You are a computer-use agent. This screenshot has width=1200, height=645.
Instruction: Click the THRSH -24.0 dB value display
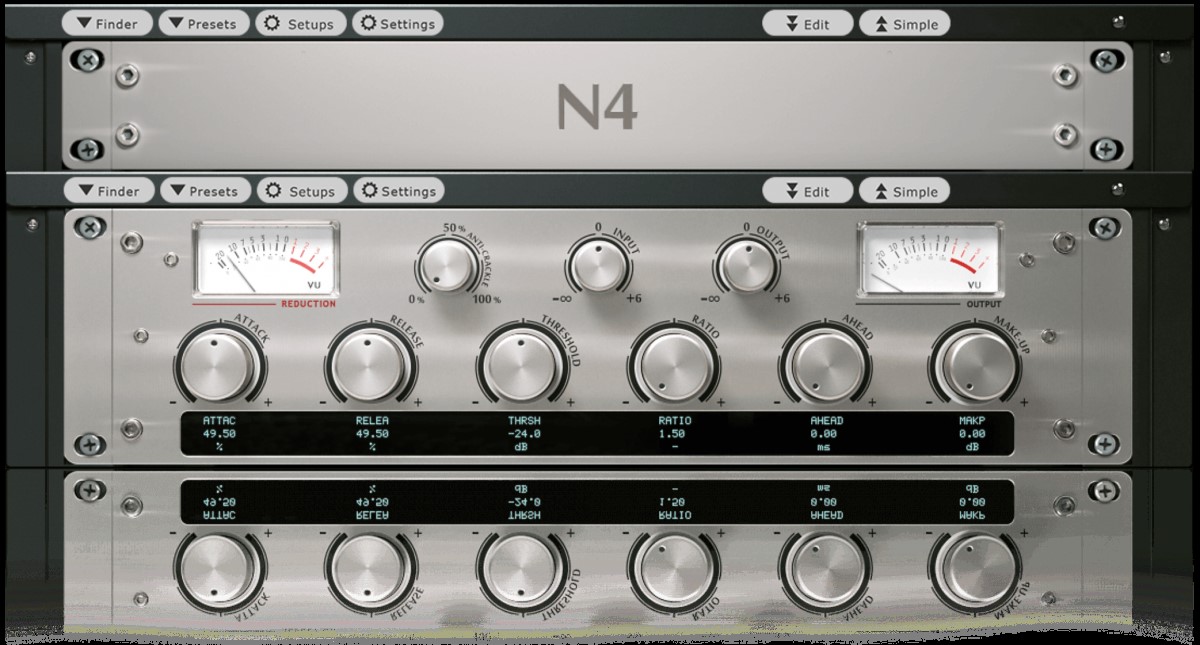tap(524, 434)
